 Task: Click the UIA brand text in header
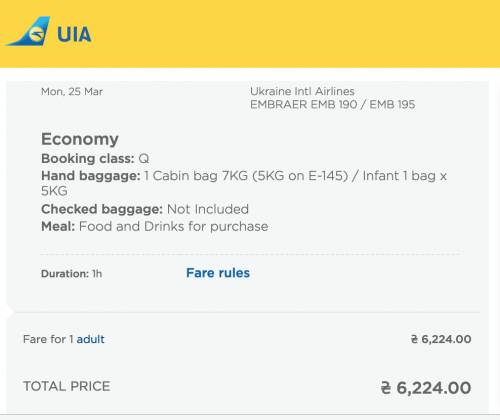[74, 35]
